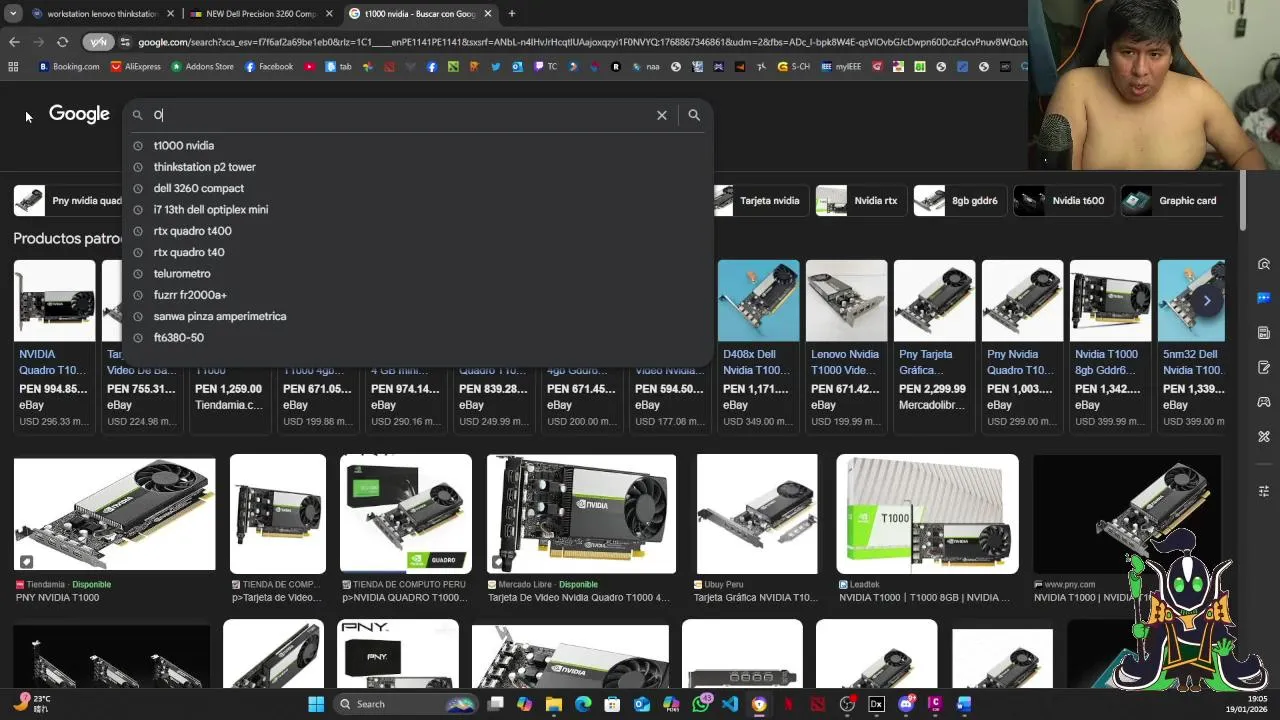
Task: Open site information icon in address bar
Action: pyautogui.click(x=125, y=42)
